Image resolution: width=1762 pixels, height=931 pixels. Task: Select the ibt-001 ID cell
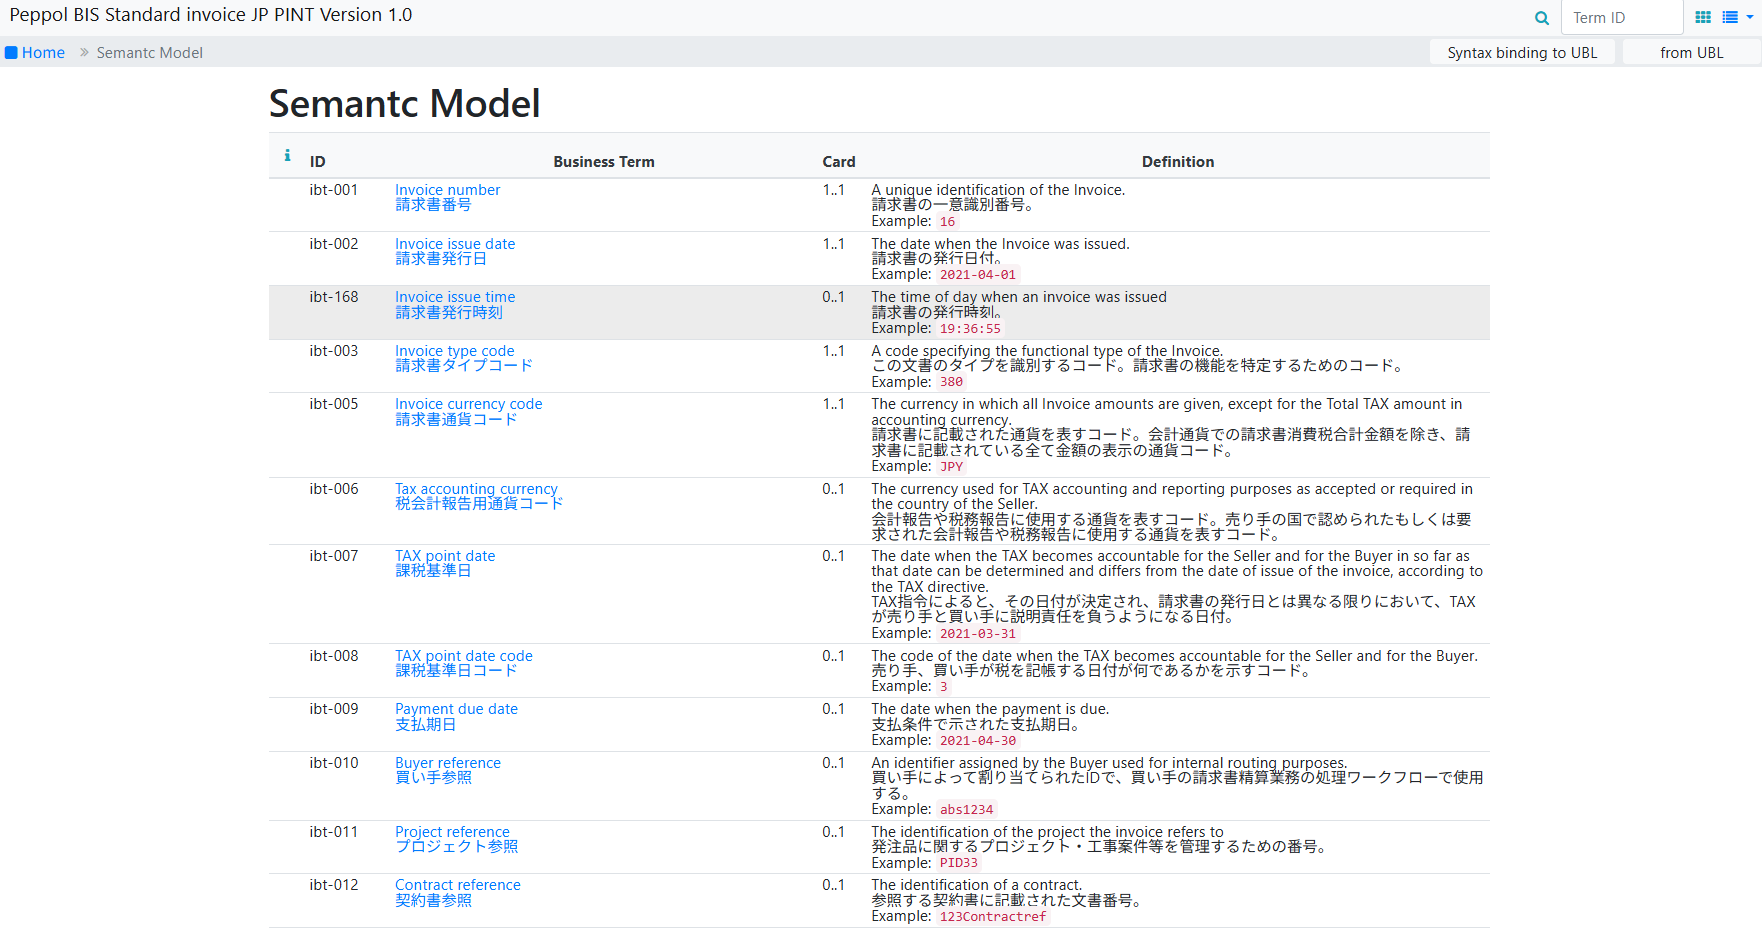pyautogui.click(x=333, y=190)
